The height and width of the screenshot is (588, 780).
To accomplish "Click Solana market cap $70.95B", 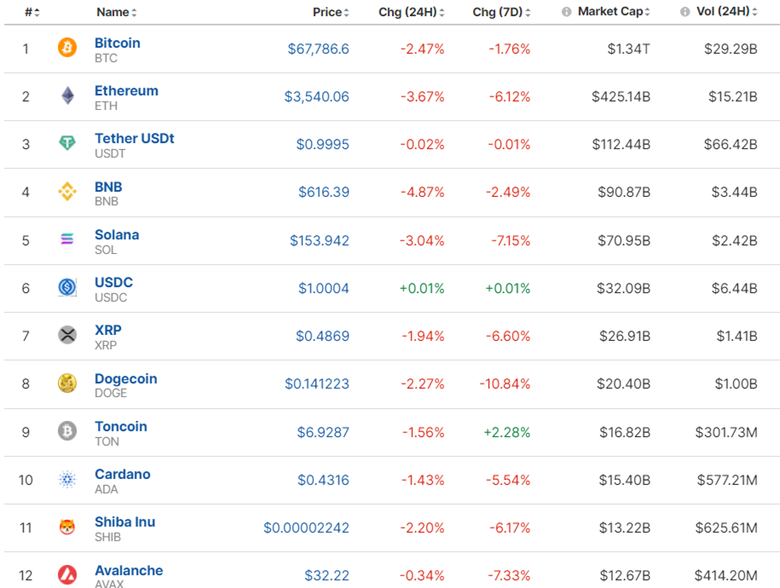I will coord(624,241).
